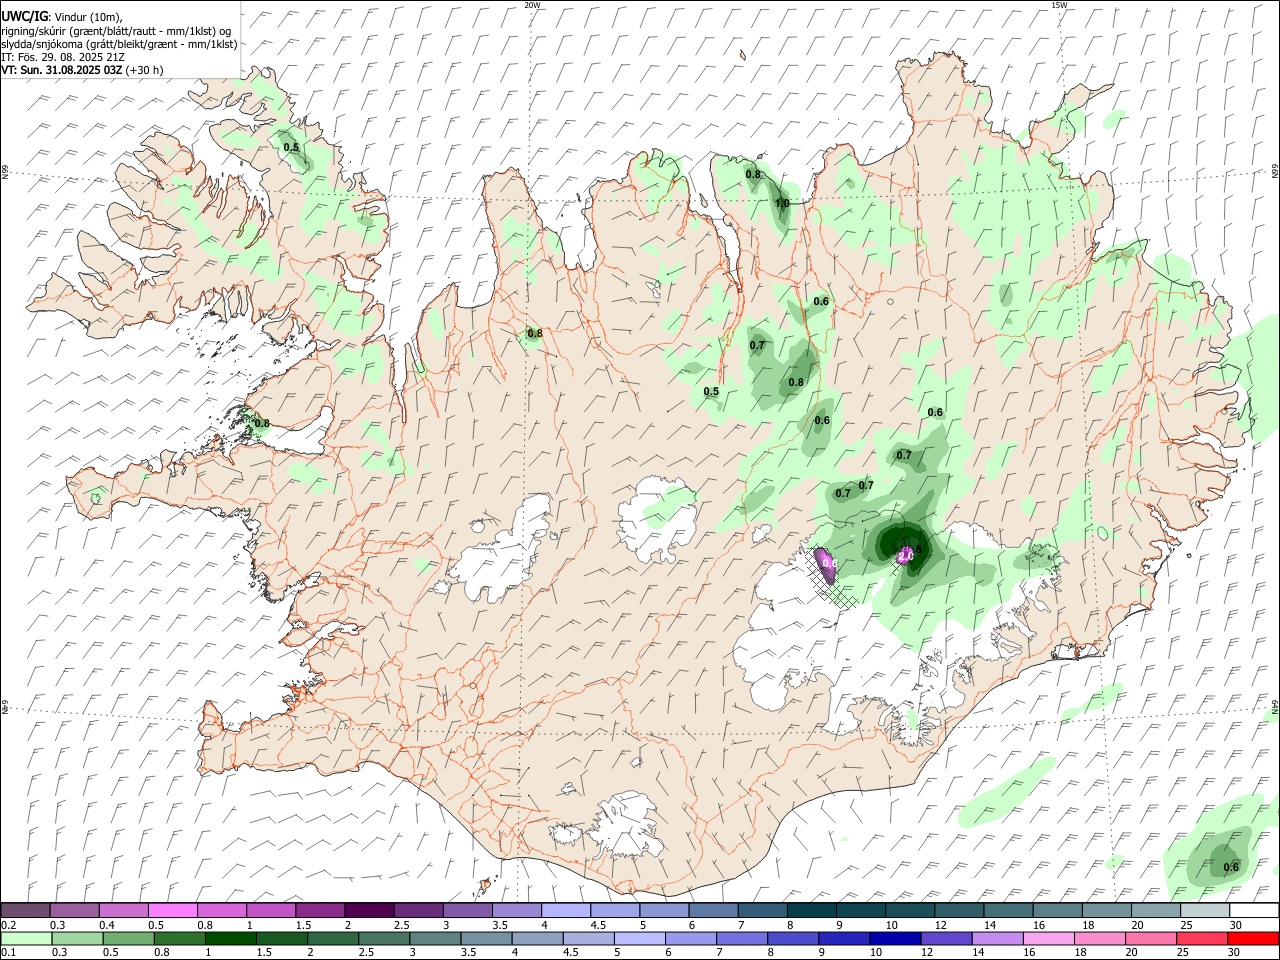The width and height of the screenshot is (1280, 960).
Task: Click the '15W' longitude label at the top
Action: click(1059, 5)
